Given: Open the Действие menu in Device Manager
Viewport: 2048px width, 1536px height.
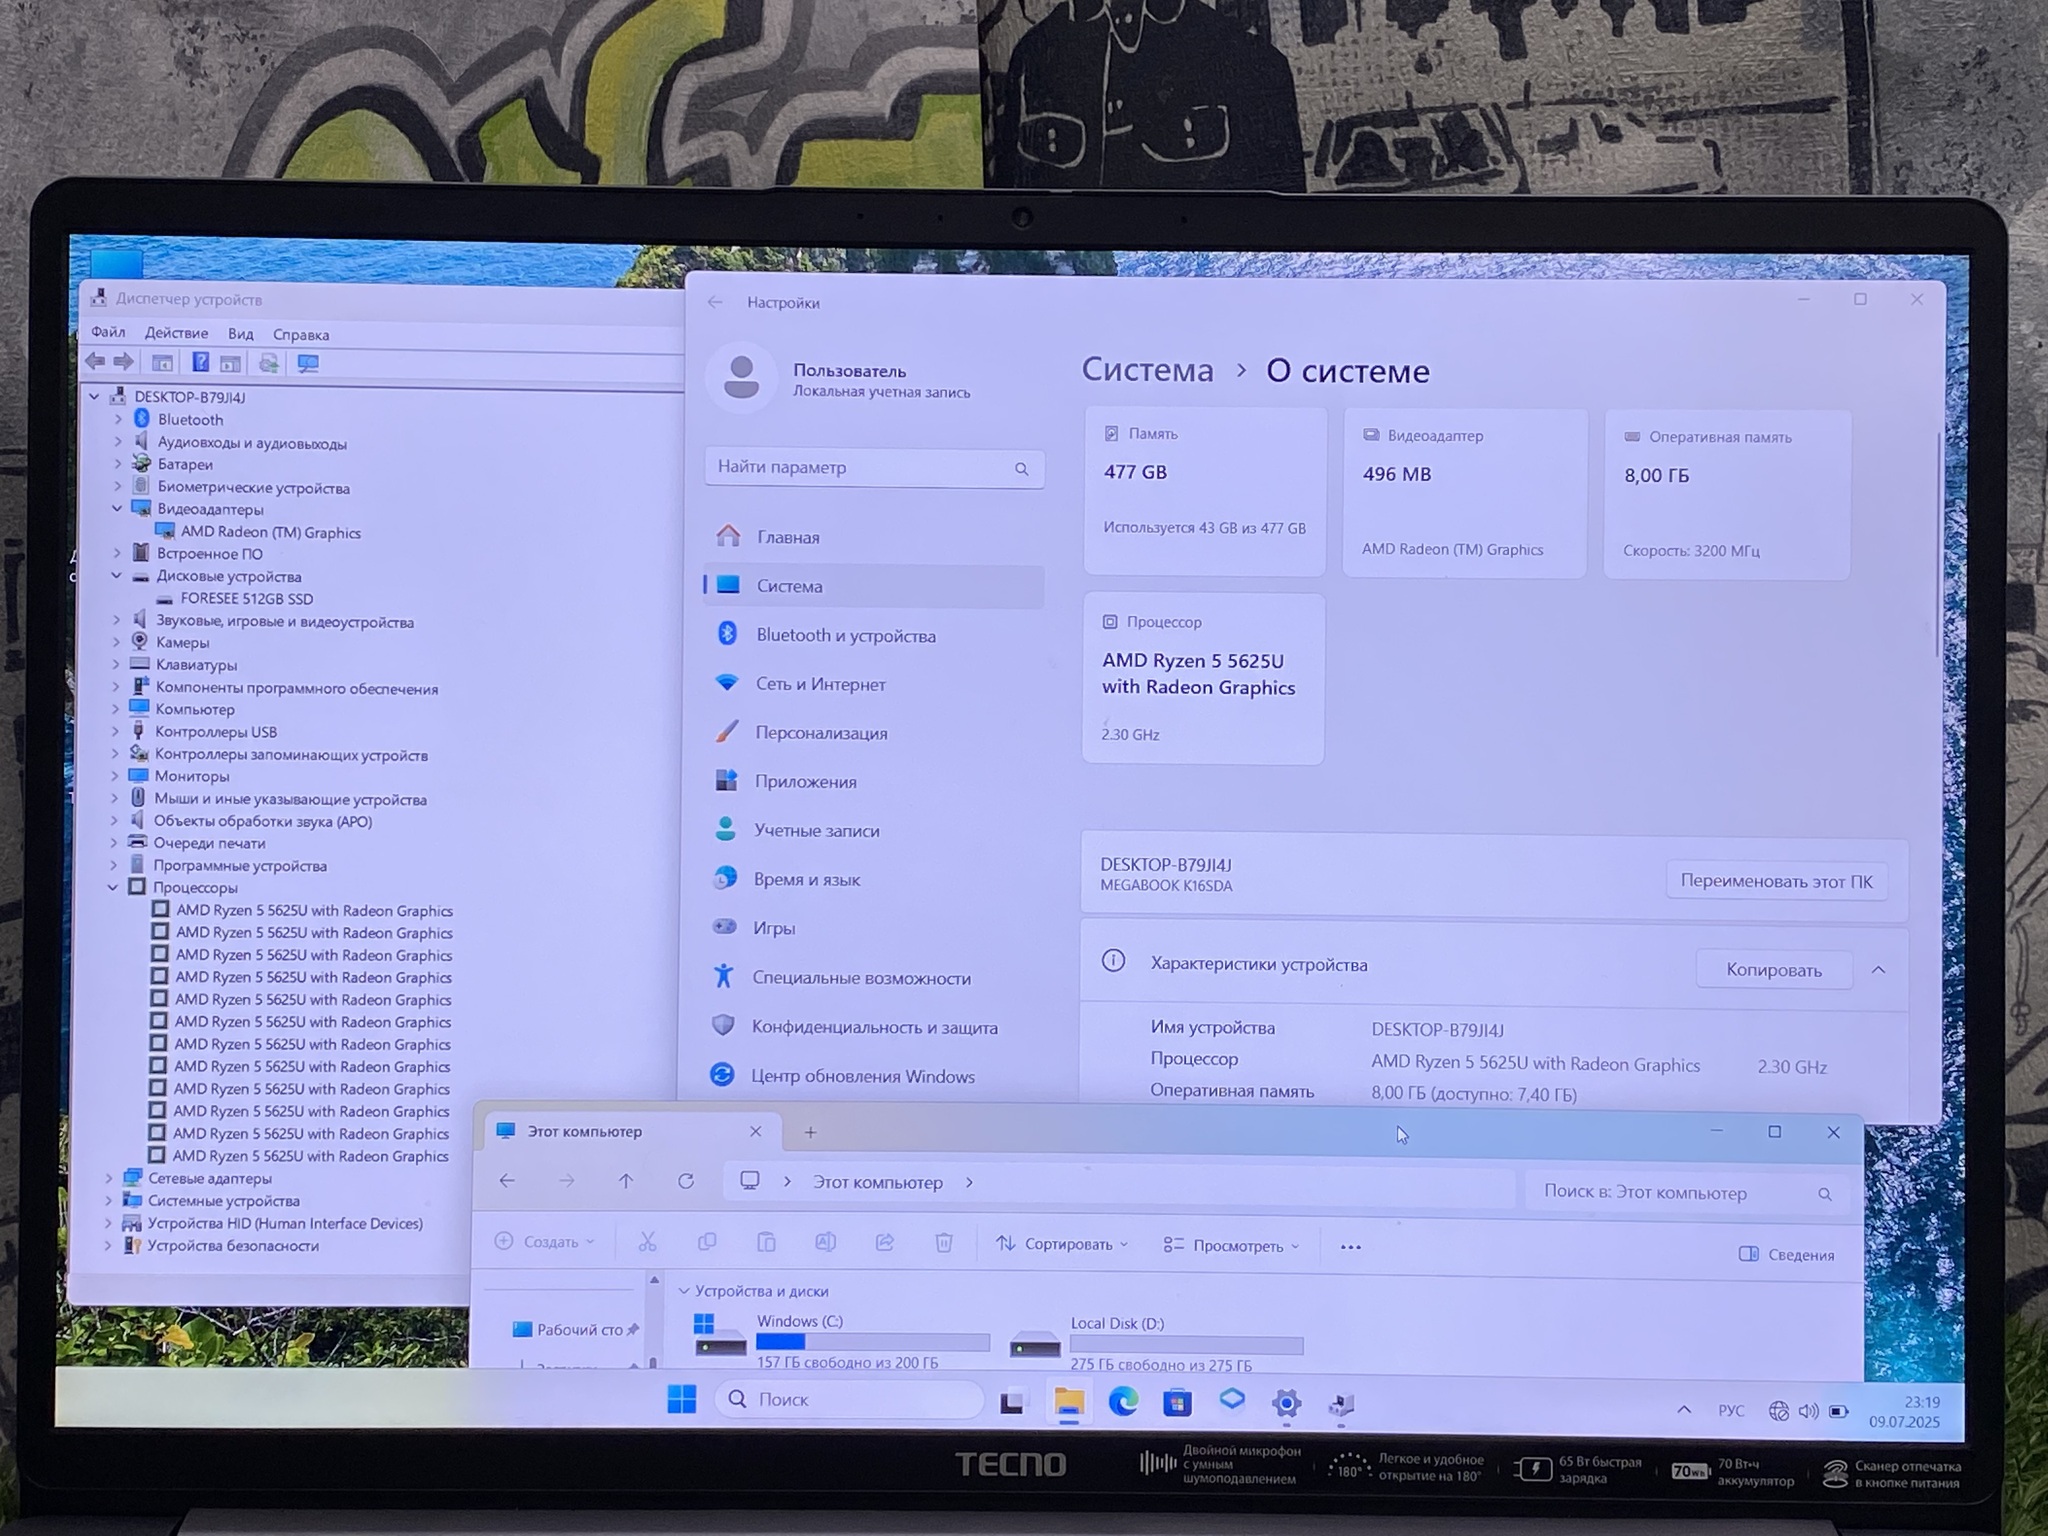Looking at the screenshot, I should tap(176, 333).
